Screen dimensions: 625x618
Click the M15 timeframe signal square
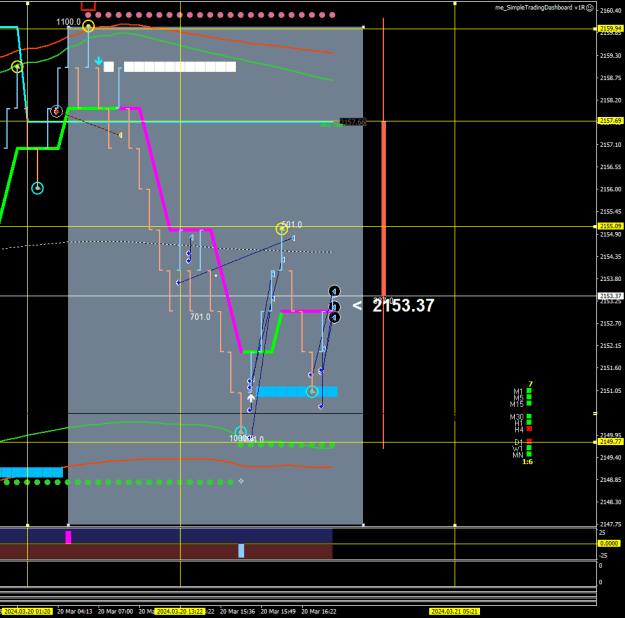[x=529, y=403]
